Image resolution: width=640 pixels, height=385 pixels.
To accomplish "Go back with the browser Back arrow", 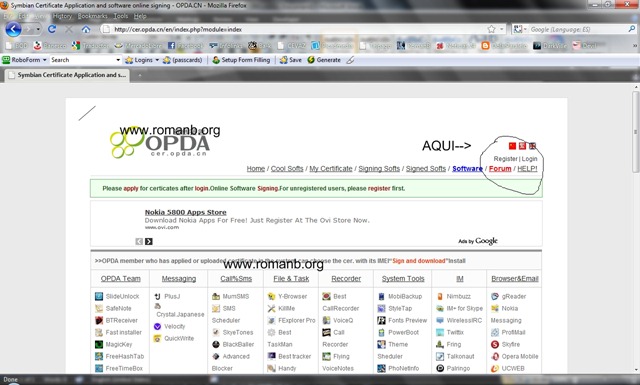I will click(13, 29).
